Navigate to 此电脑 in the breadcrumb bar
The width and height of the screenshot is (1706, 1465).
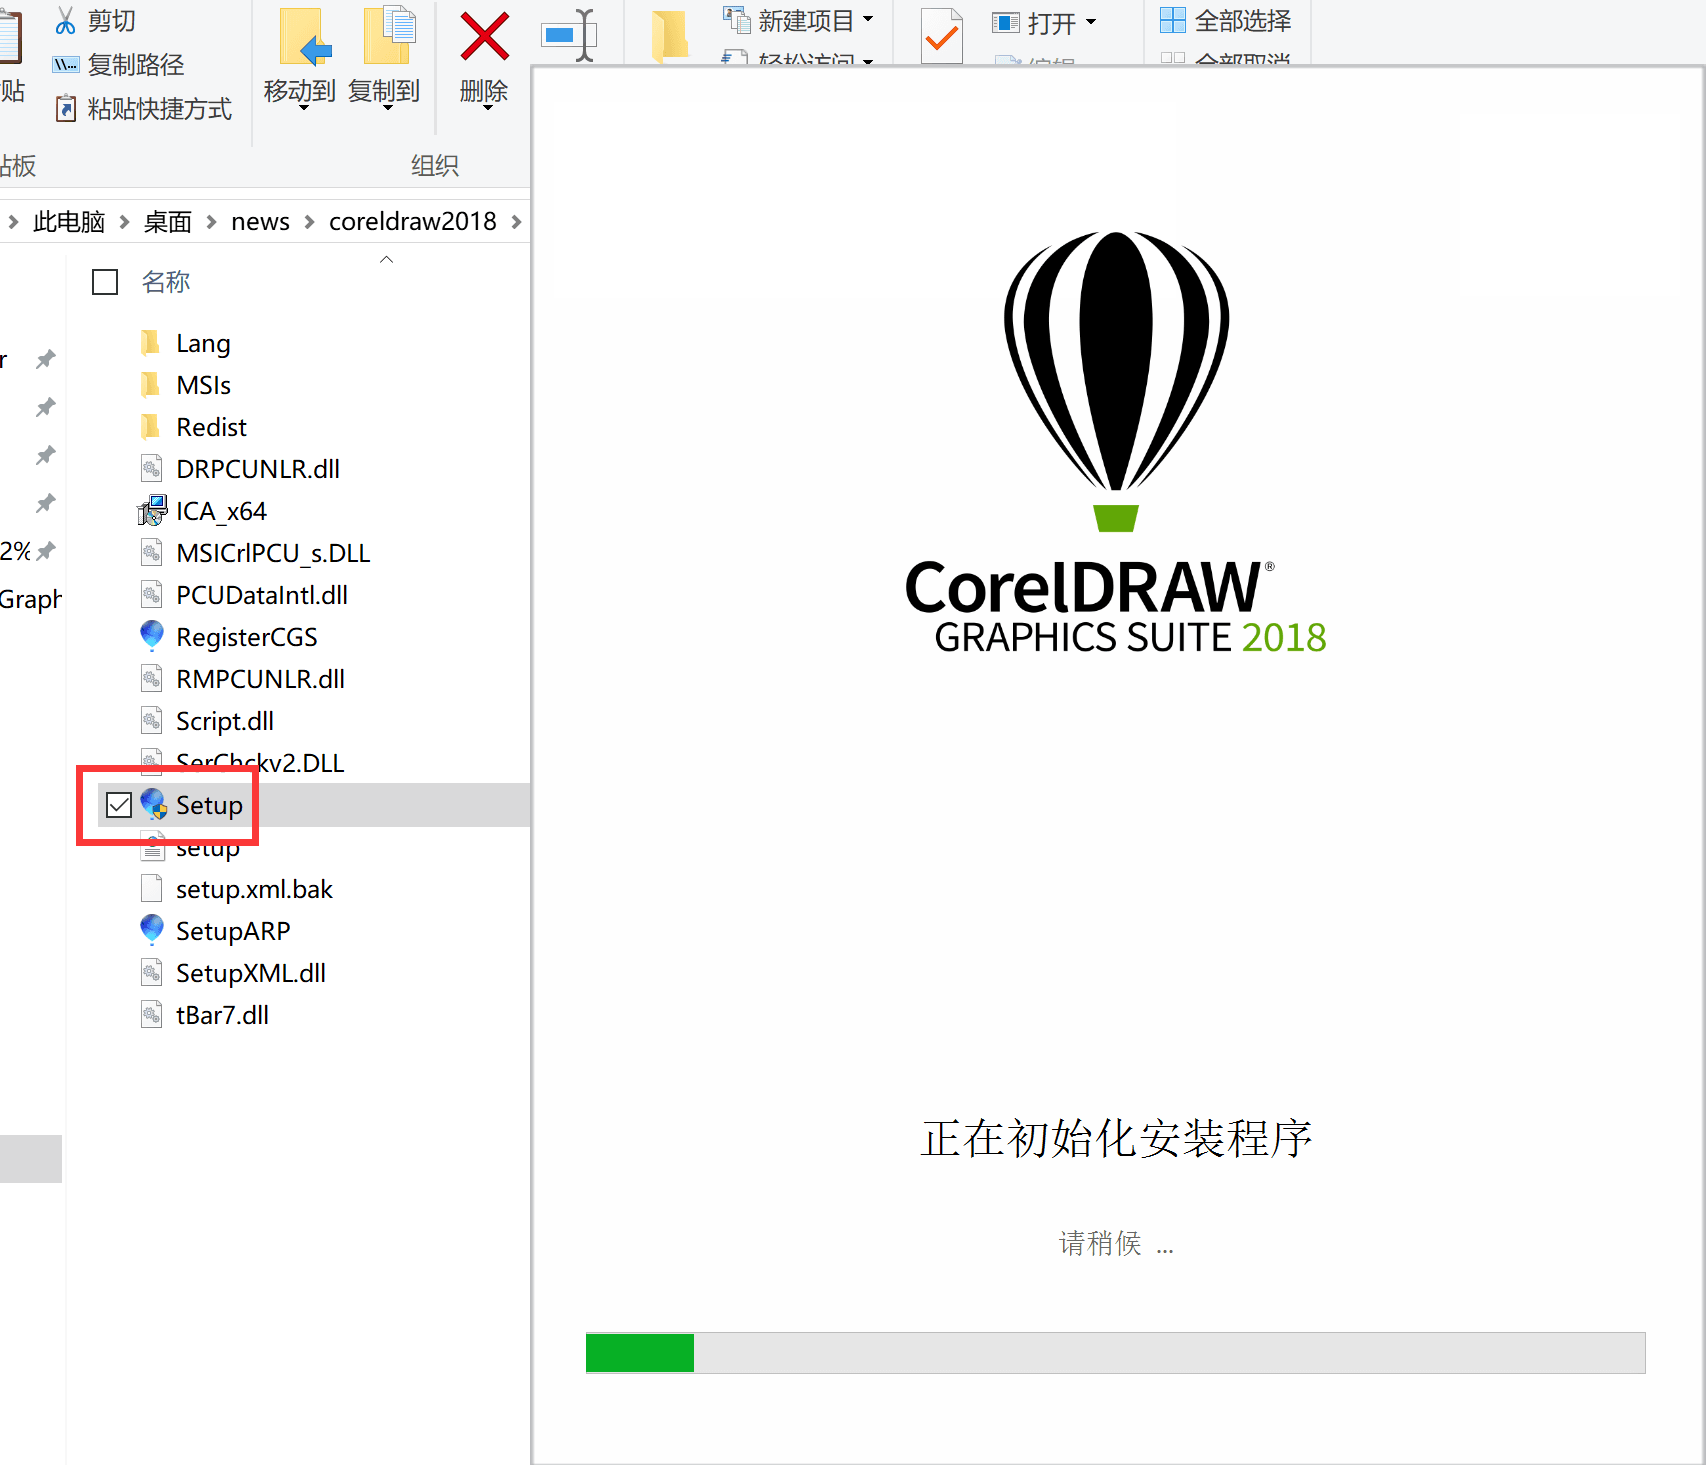(68, 221)
